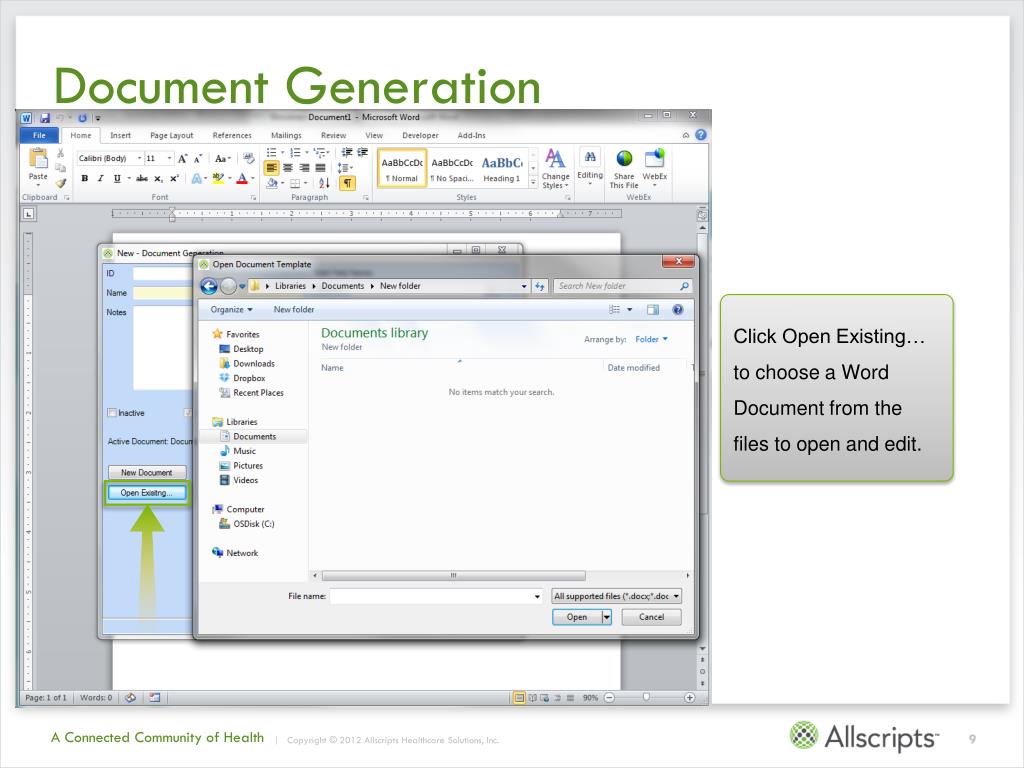The width and height of the screenshot is (1024, 768).
Task: Click the New Document button
Action: pos(146,472)
